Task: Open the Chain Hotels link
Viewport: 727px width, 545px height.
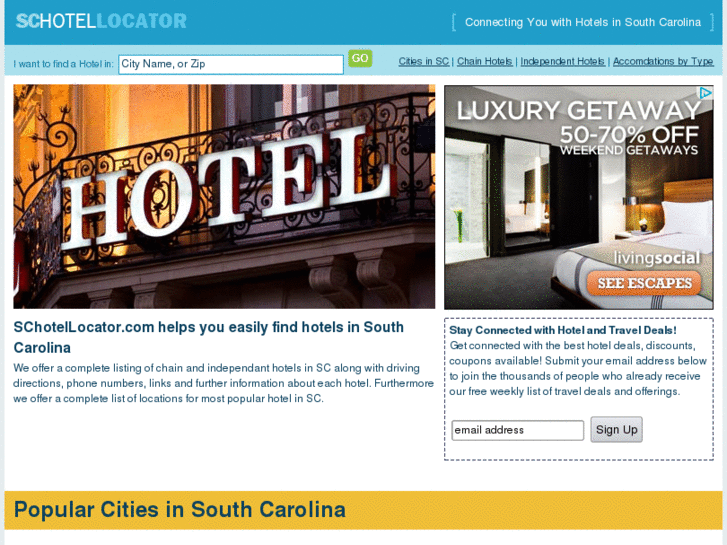Action: [485, 61]
